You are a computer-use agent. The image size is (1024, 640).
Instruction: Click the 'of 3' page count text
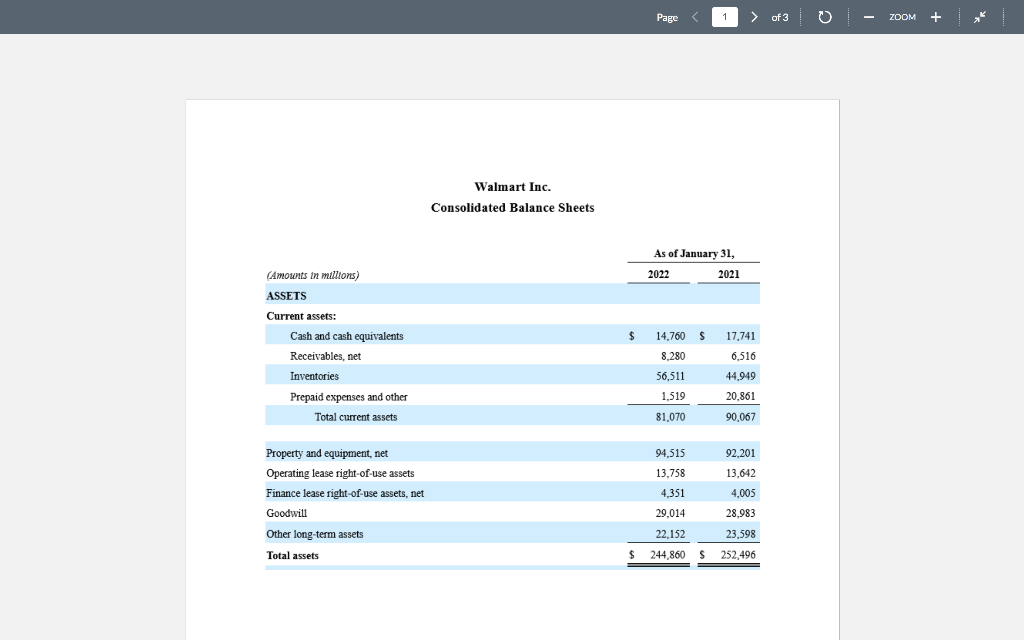coord(780,16)
